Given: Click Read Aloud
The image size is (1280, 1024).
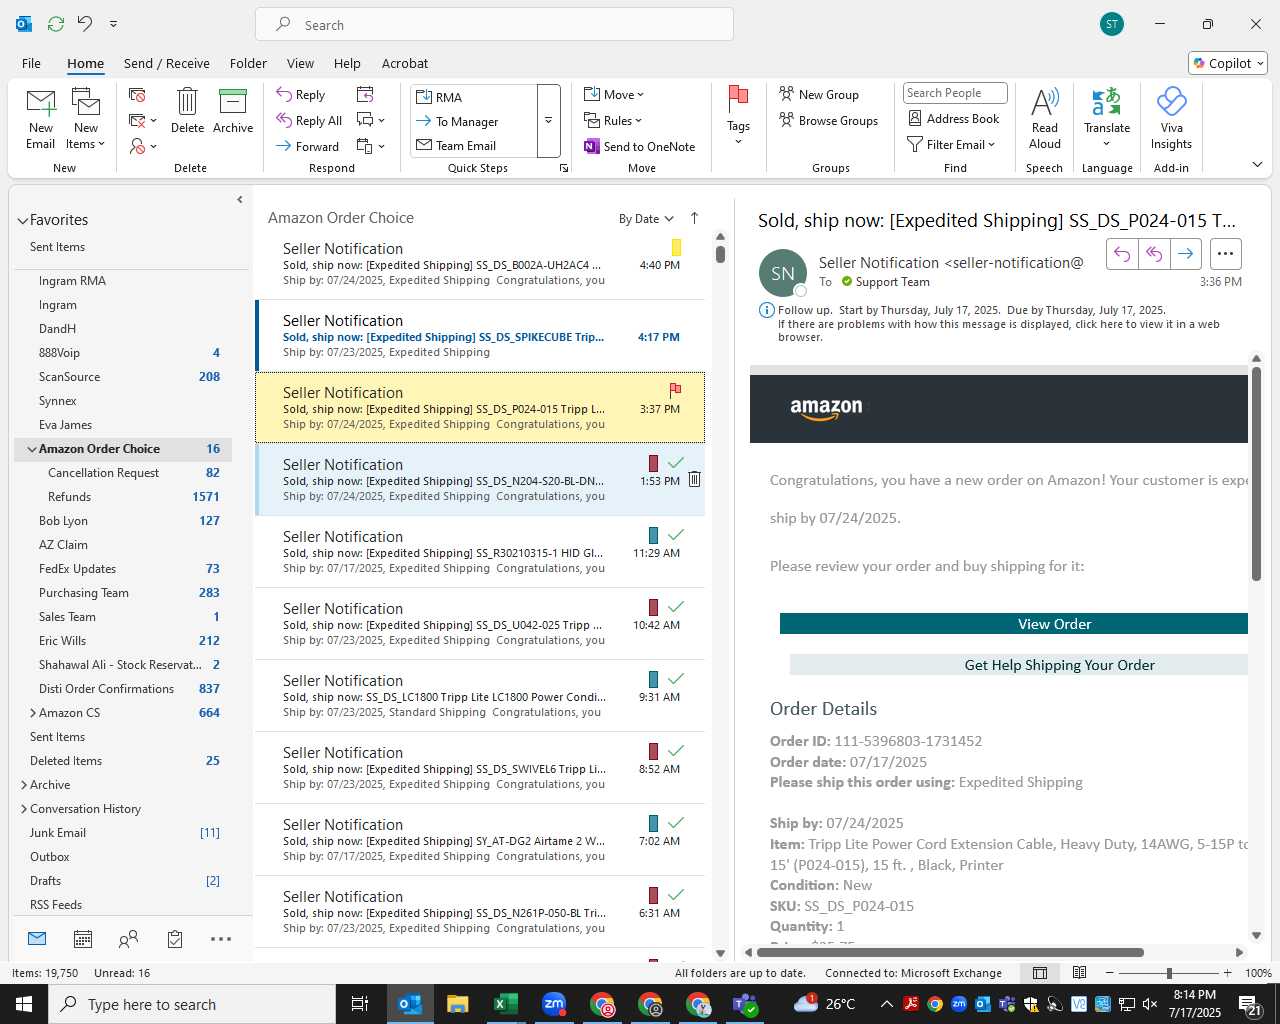Looking at the screenshot, I should pos(1044,118).
